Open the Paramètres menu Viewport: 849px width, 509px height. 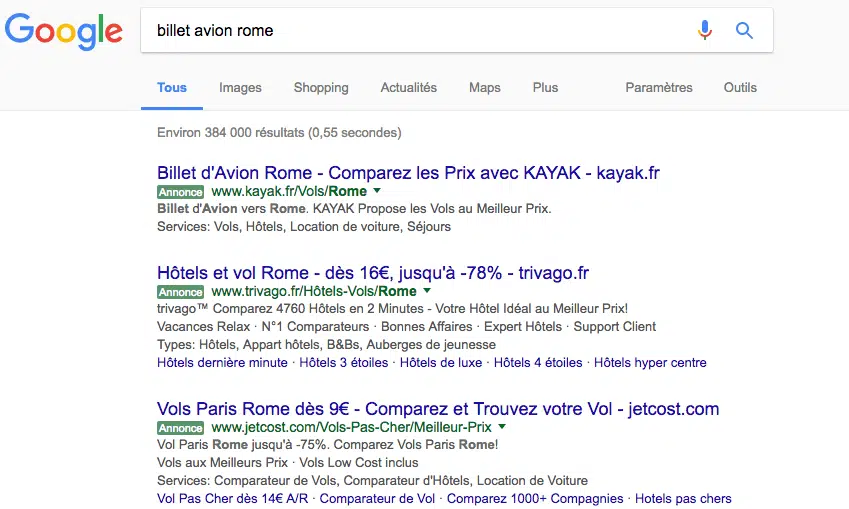(659, 88)
